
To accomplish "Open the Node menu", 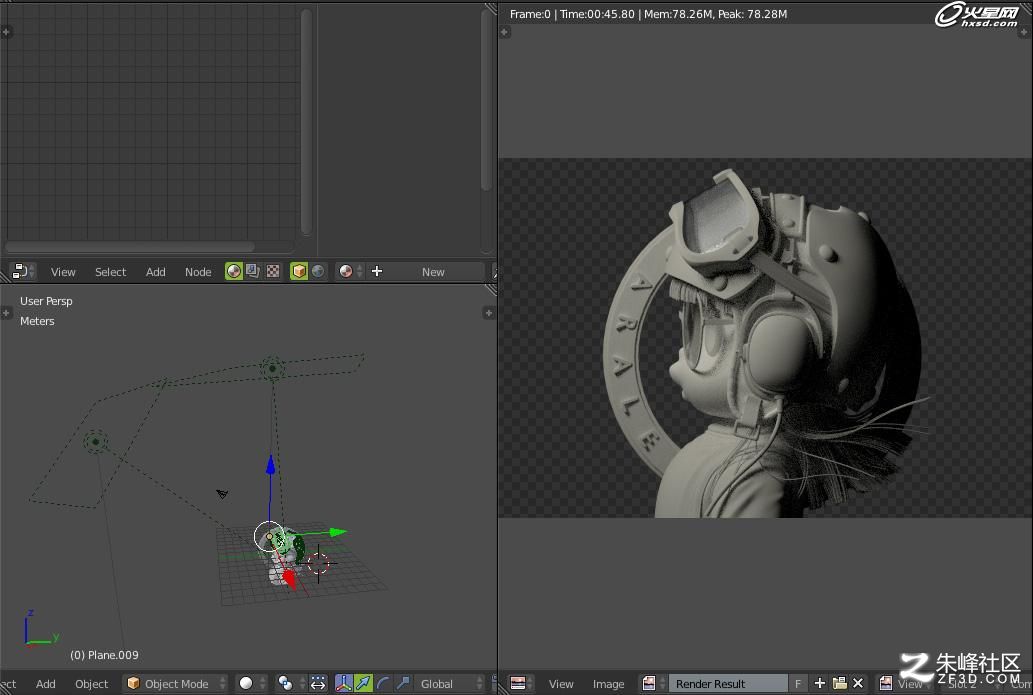I will pos(198,272).
